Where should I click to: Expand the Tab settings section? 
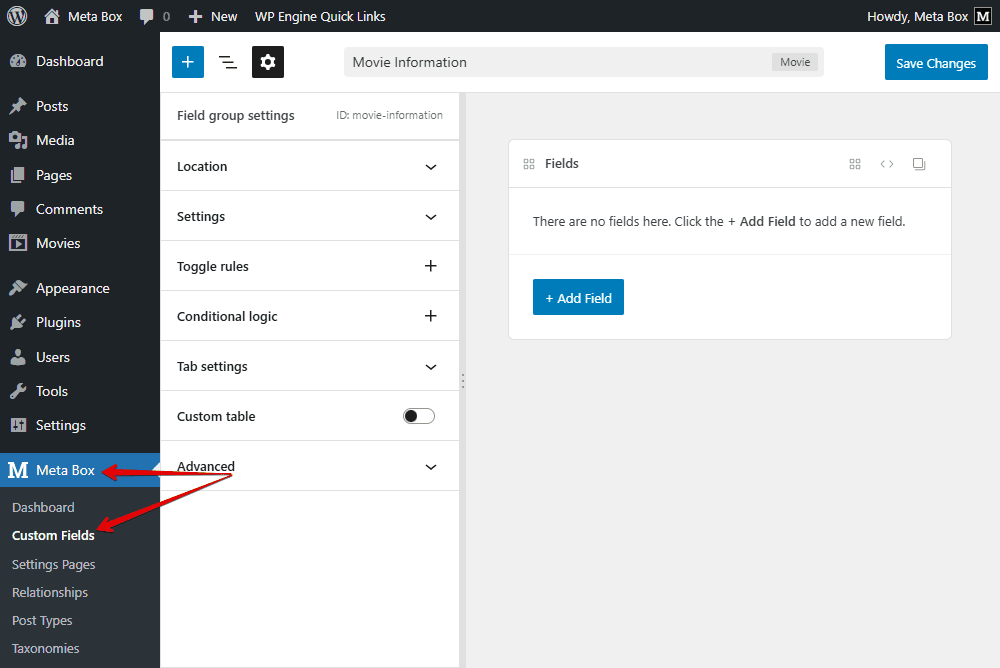pyautogui.click(x=431, y=367)
